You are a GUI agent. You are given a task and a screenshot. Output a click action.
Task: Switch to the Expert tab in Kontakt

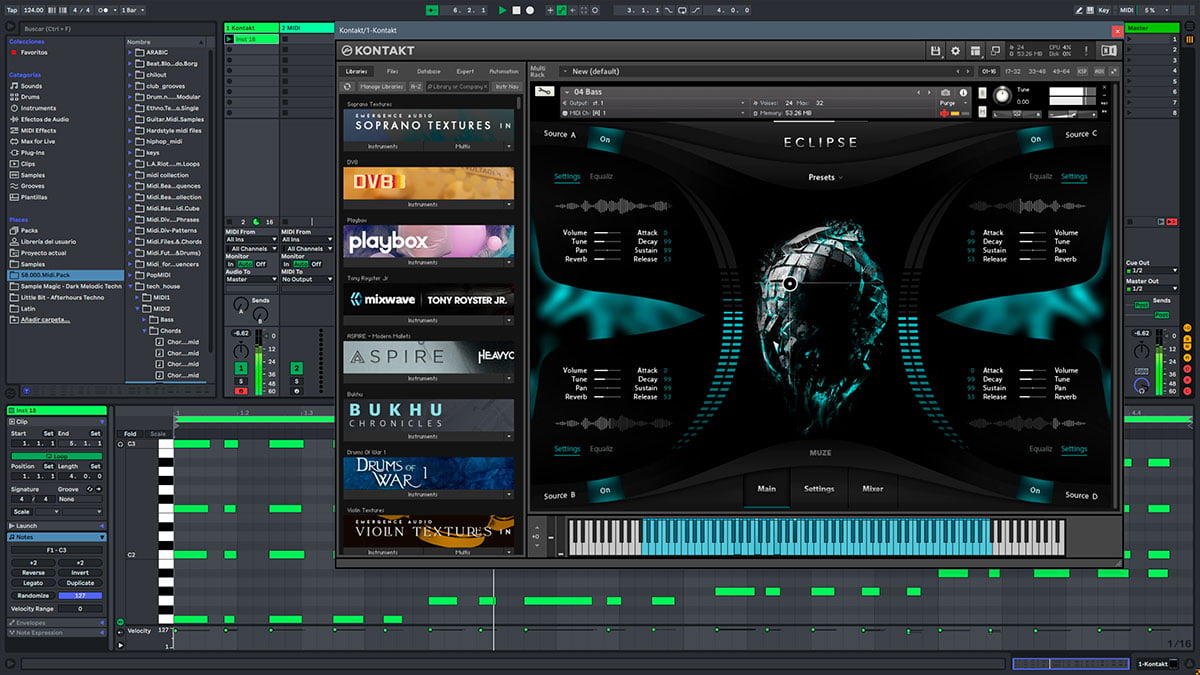coord(465,72)
